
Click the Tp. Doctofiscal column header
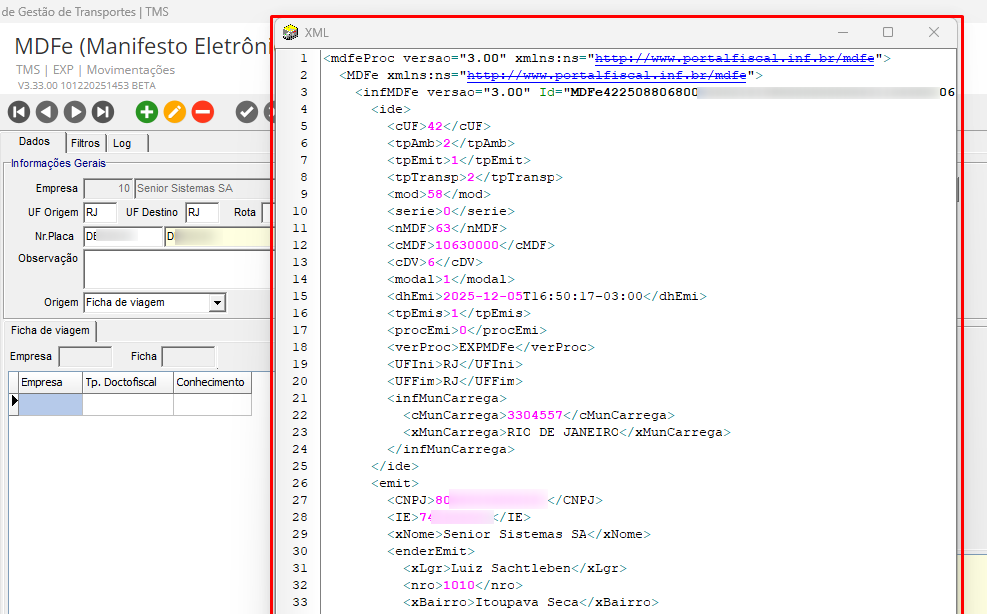[128, 382]
